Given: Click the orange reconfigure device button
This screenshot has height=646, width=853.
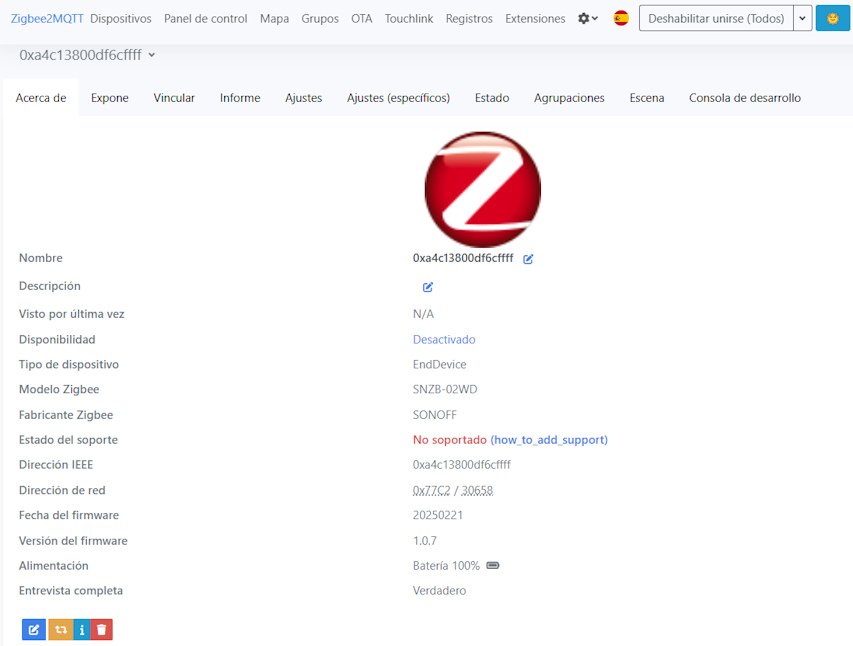Looking at the screenshot, I should [x=60, y=630].
